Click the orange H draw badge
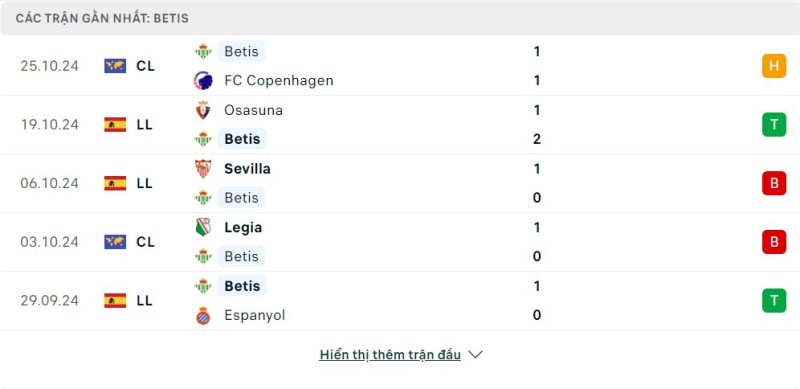Viewport: 800px width, 389px height. tap(774, 66)
